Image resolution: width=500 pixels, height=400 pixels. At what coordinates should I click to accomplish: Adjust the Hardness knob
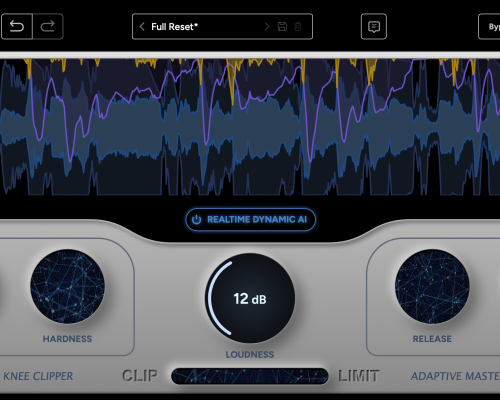click(x=67, y=287)
